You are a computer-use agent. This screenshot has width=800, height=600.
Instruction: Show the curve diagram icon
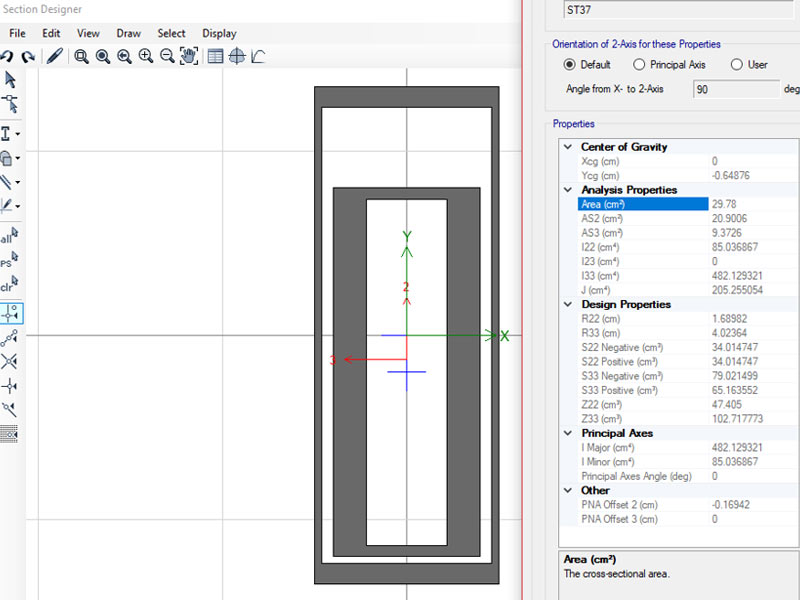[258, 56]
